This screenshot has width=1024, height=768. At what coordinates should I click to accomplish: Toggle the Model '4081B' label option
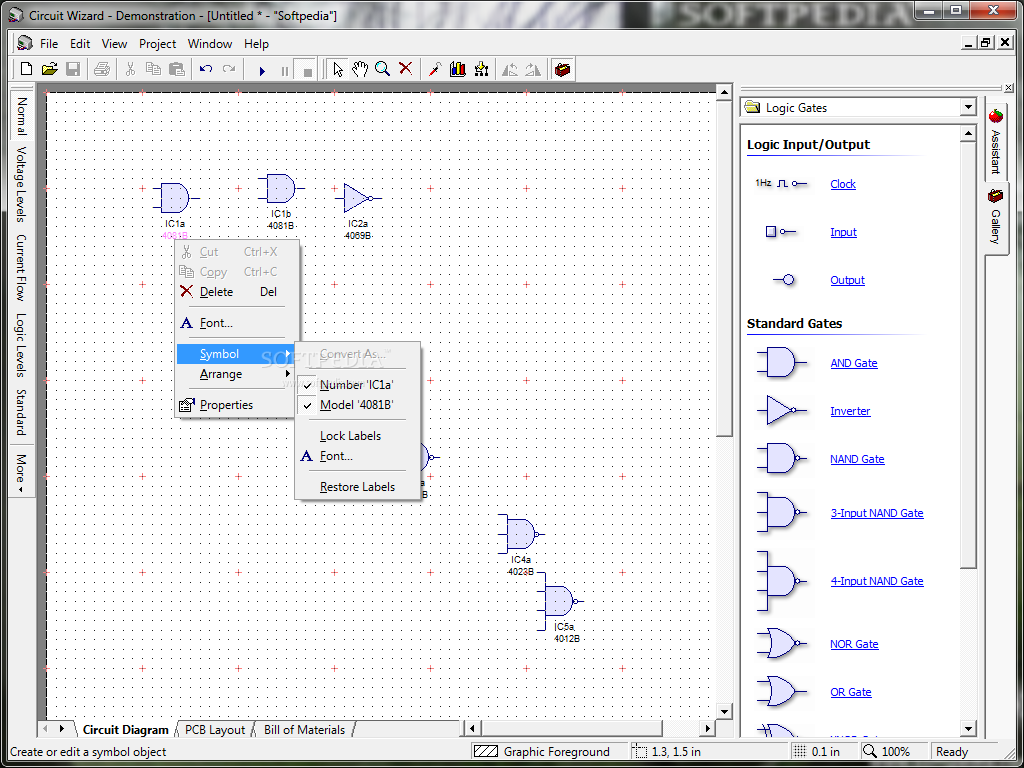[357, 405]
